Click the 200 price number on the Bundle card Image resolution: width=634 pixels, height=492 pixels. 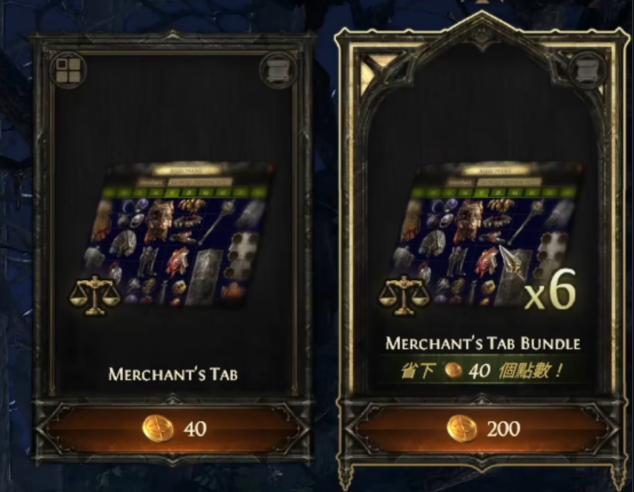click(x=503, y=429)
